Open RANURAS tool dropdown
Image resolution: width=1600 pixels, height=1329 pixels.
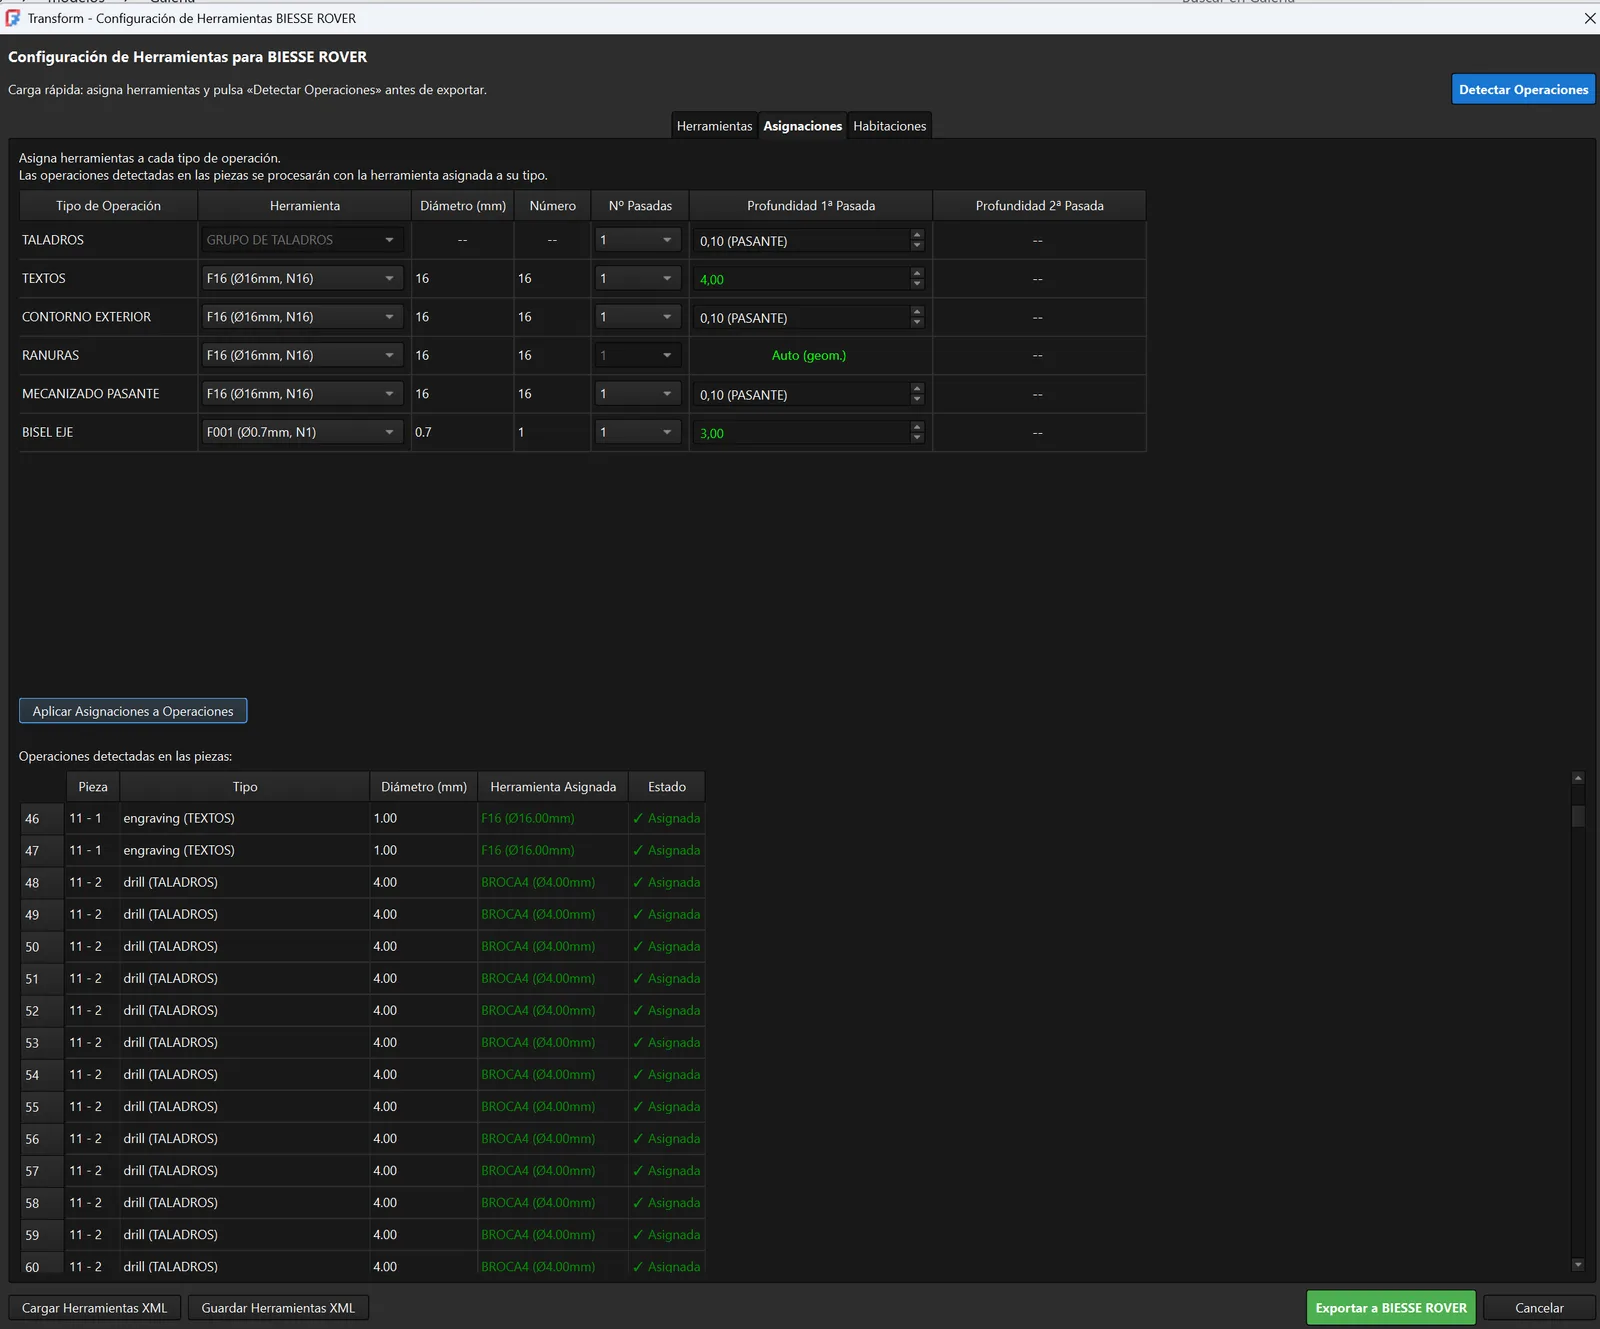[302, 355]
